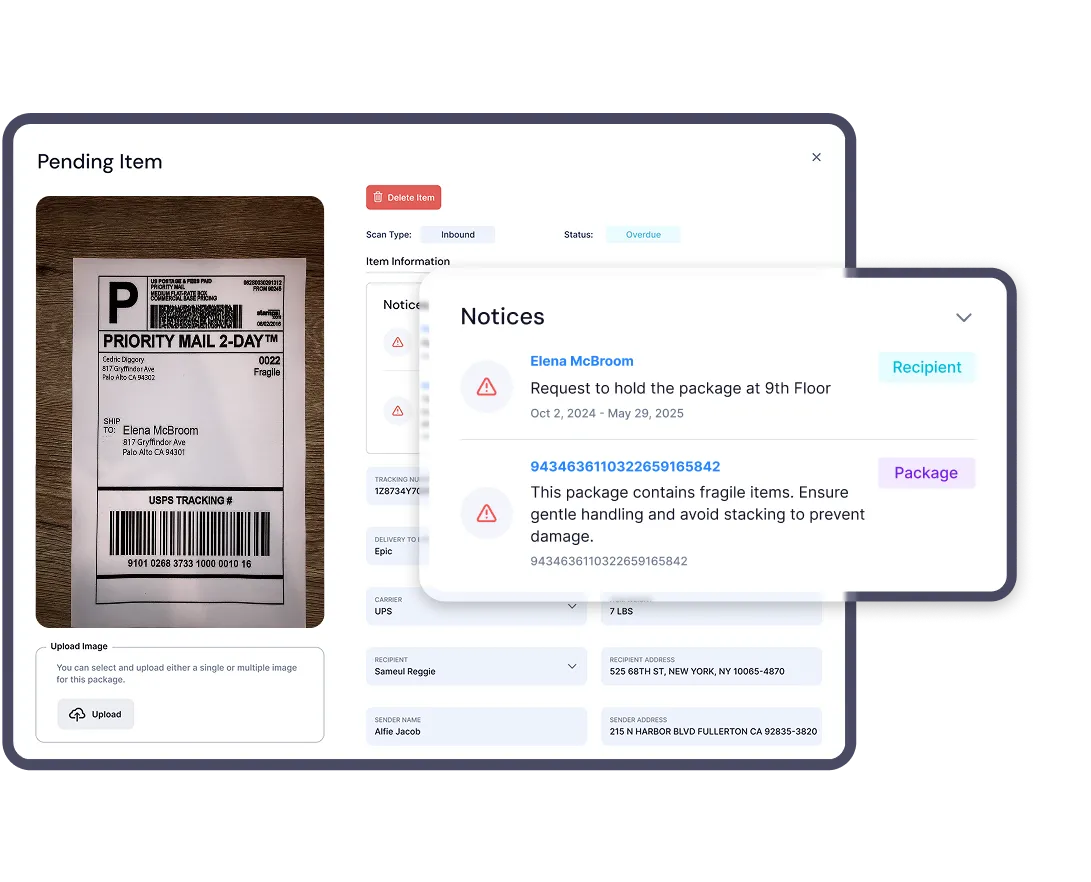Click first warning icon in background Notices card

tap(397, 342)
